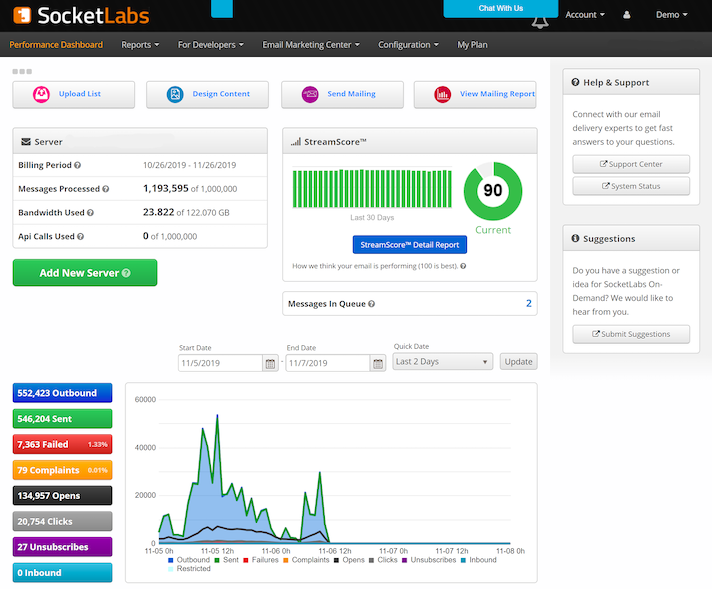The height and width of the screenshot is (589, 712).
Task: Open the Account dropdown menu
Action: click(x=585, y=15)
